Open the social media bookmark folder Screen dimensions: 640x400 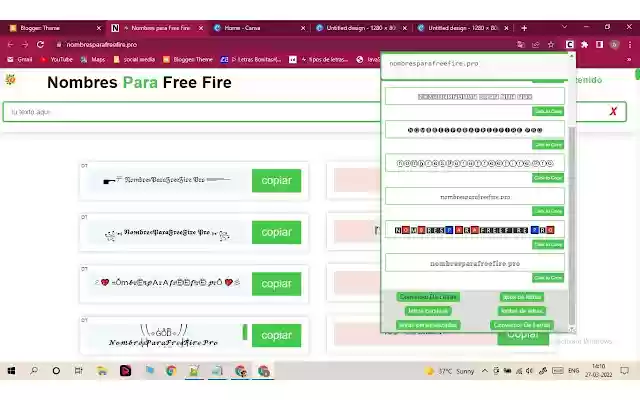click(134, 60)
